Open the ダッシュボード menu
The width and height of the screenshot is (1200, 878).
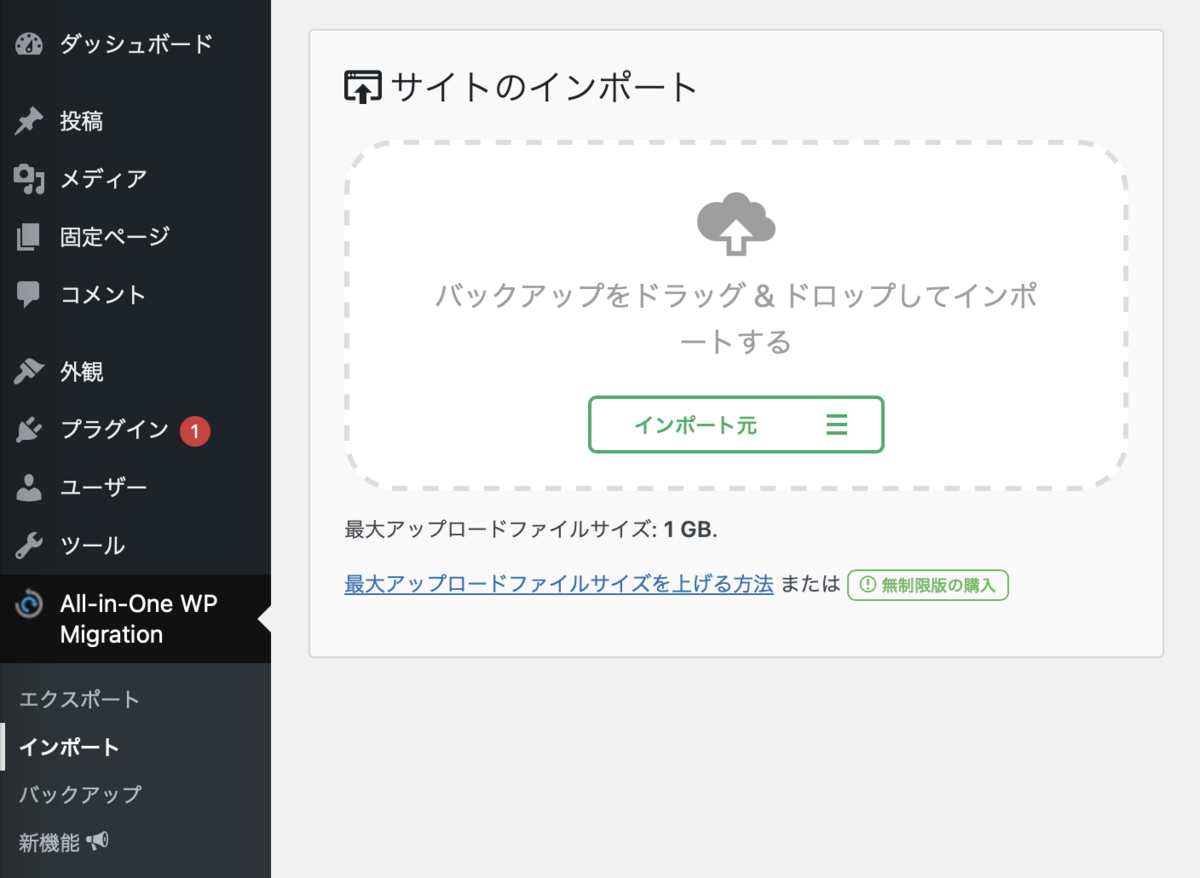pyautogui.click(x=136, y=44)
